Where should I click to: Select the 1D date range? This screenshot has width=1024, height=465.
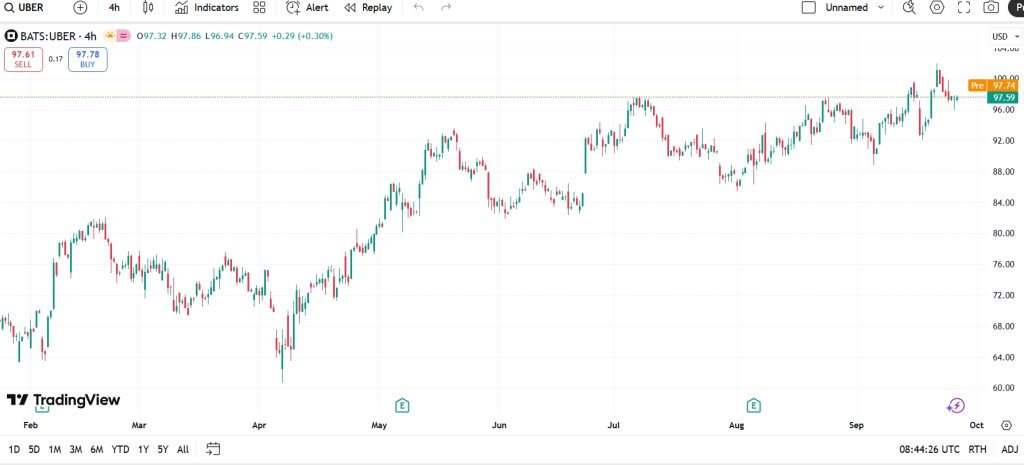[x=14, y=449]
